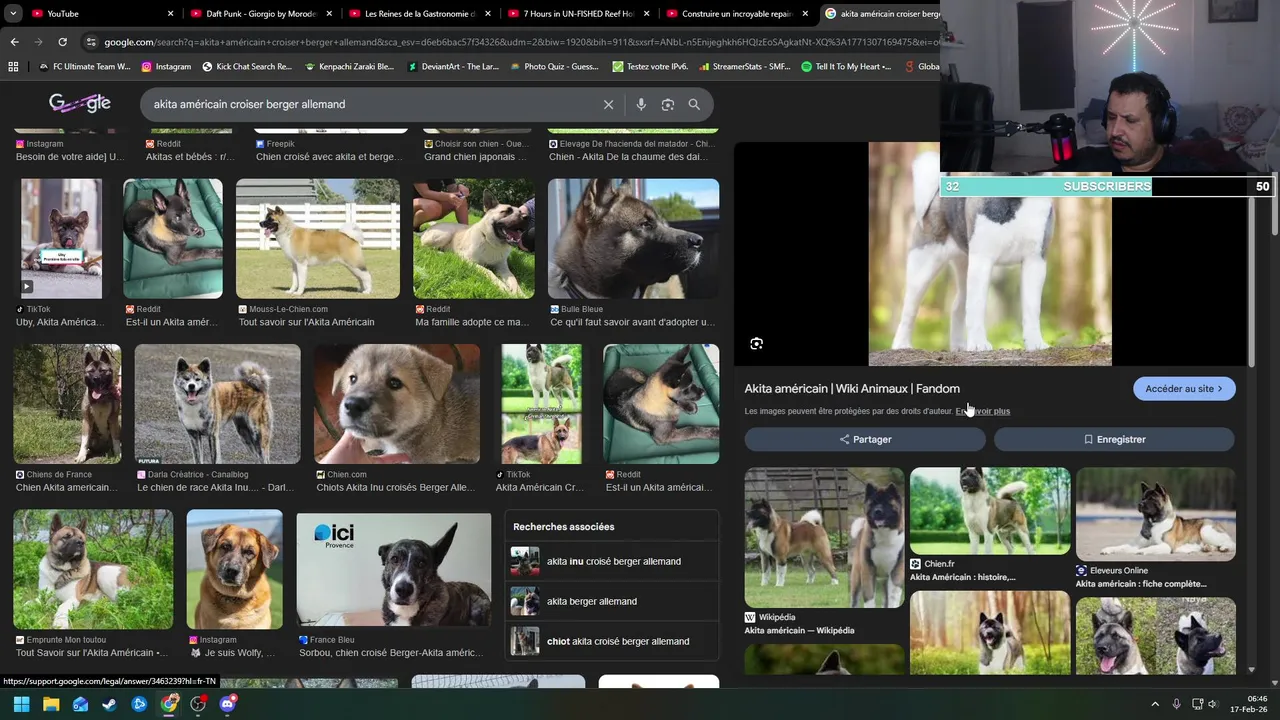Image resolution: width=1280 pixels, height=720 pixels.
Task: Start voice search with the microphone icon
Action: pos(641,104)
